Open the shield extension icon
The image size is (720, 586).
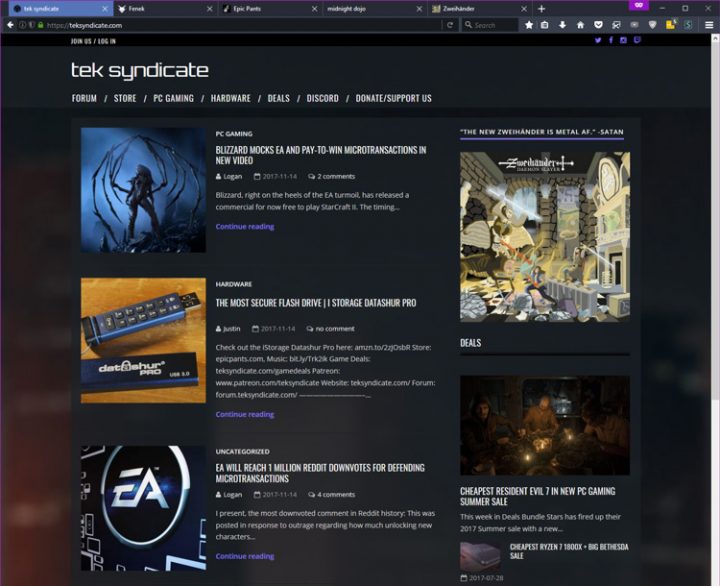tap(652, 25)
